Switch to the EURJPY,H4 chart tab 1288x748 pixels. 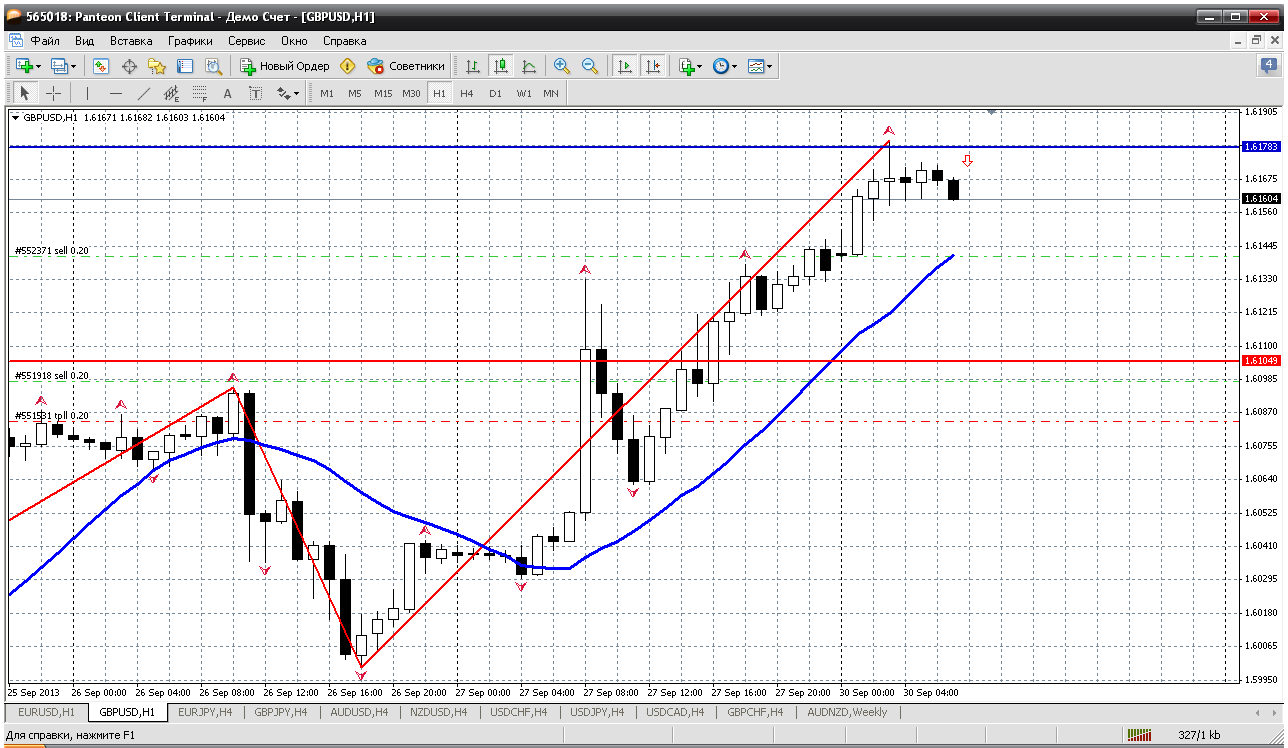tap(205, 713)
